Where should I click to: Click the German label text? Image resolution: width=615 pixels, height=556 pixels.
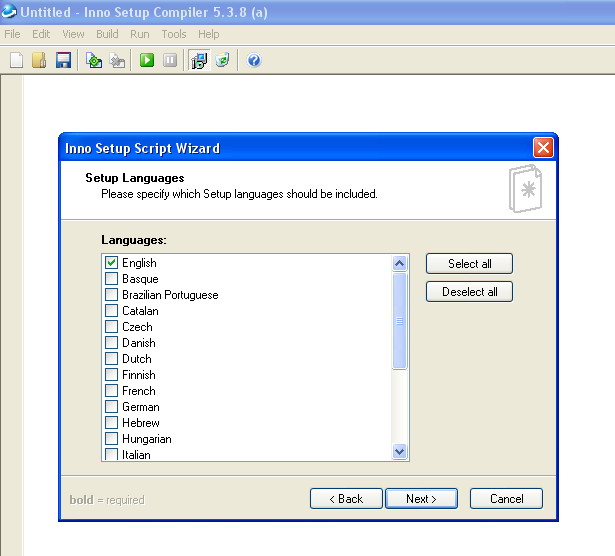click(141, 407)
